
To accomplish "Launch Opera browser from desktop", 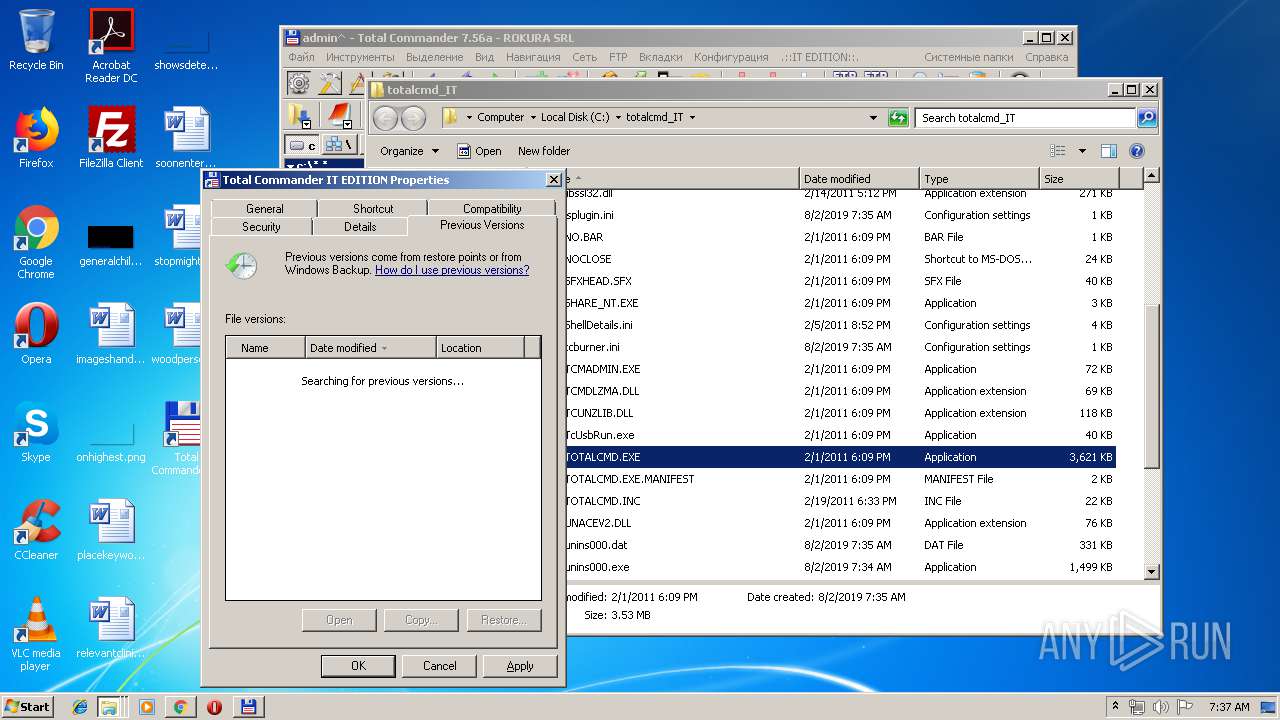I will [36, 334].
